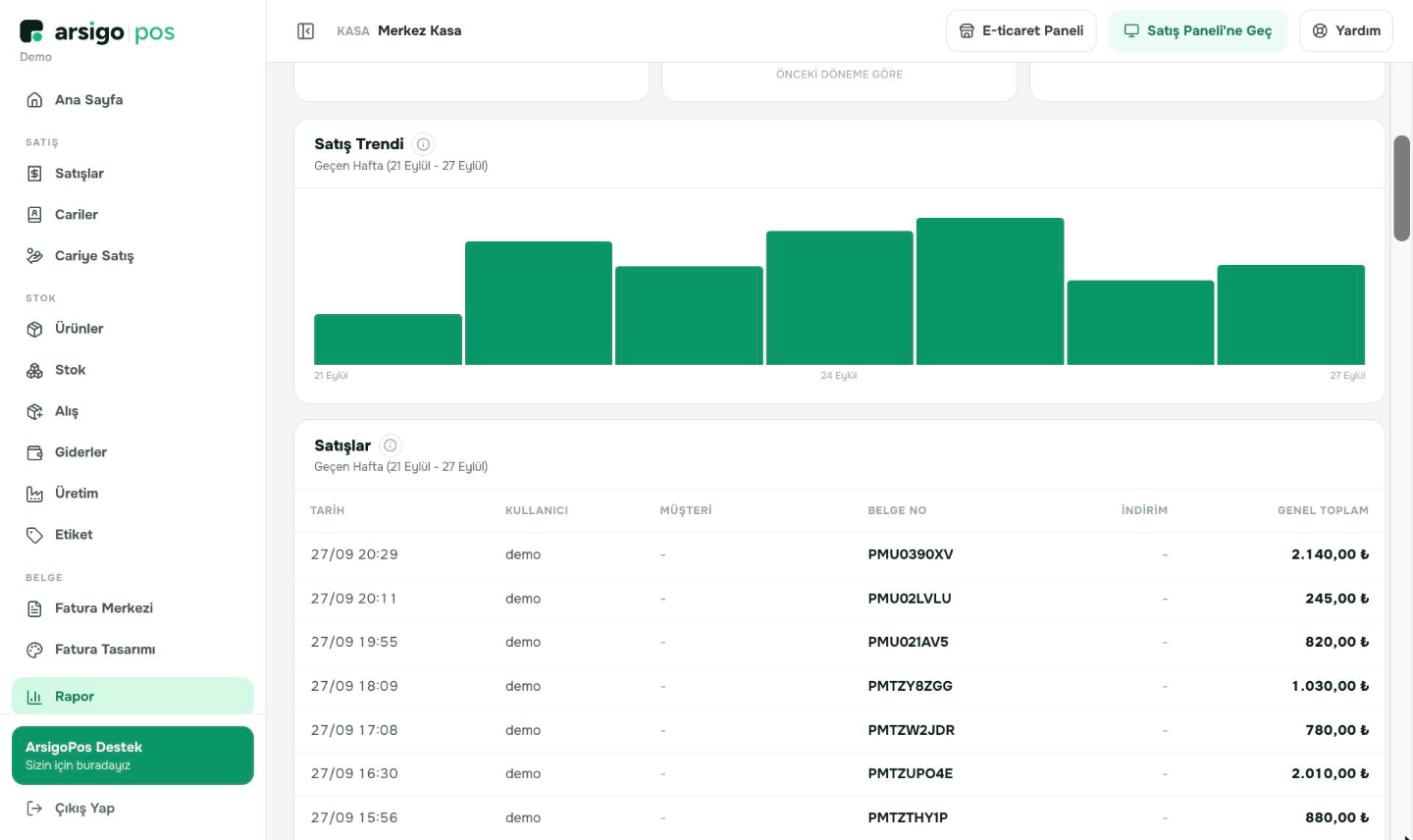This screenshot has width=1413, height=840.
Task: Click the vertical page scrollbar thumb
Action: 1402,187
